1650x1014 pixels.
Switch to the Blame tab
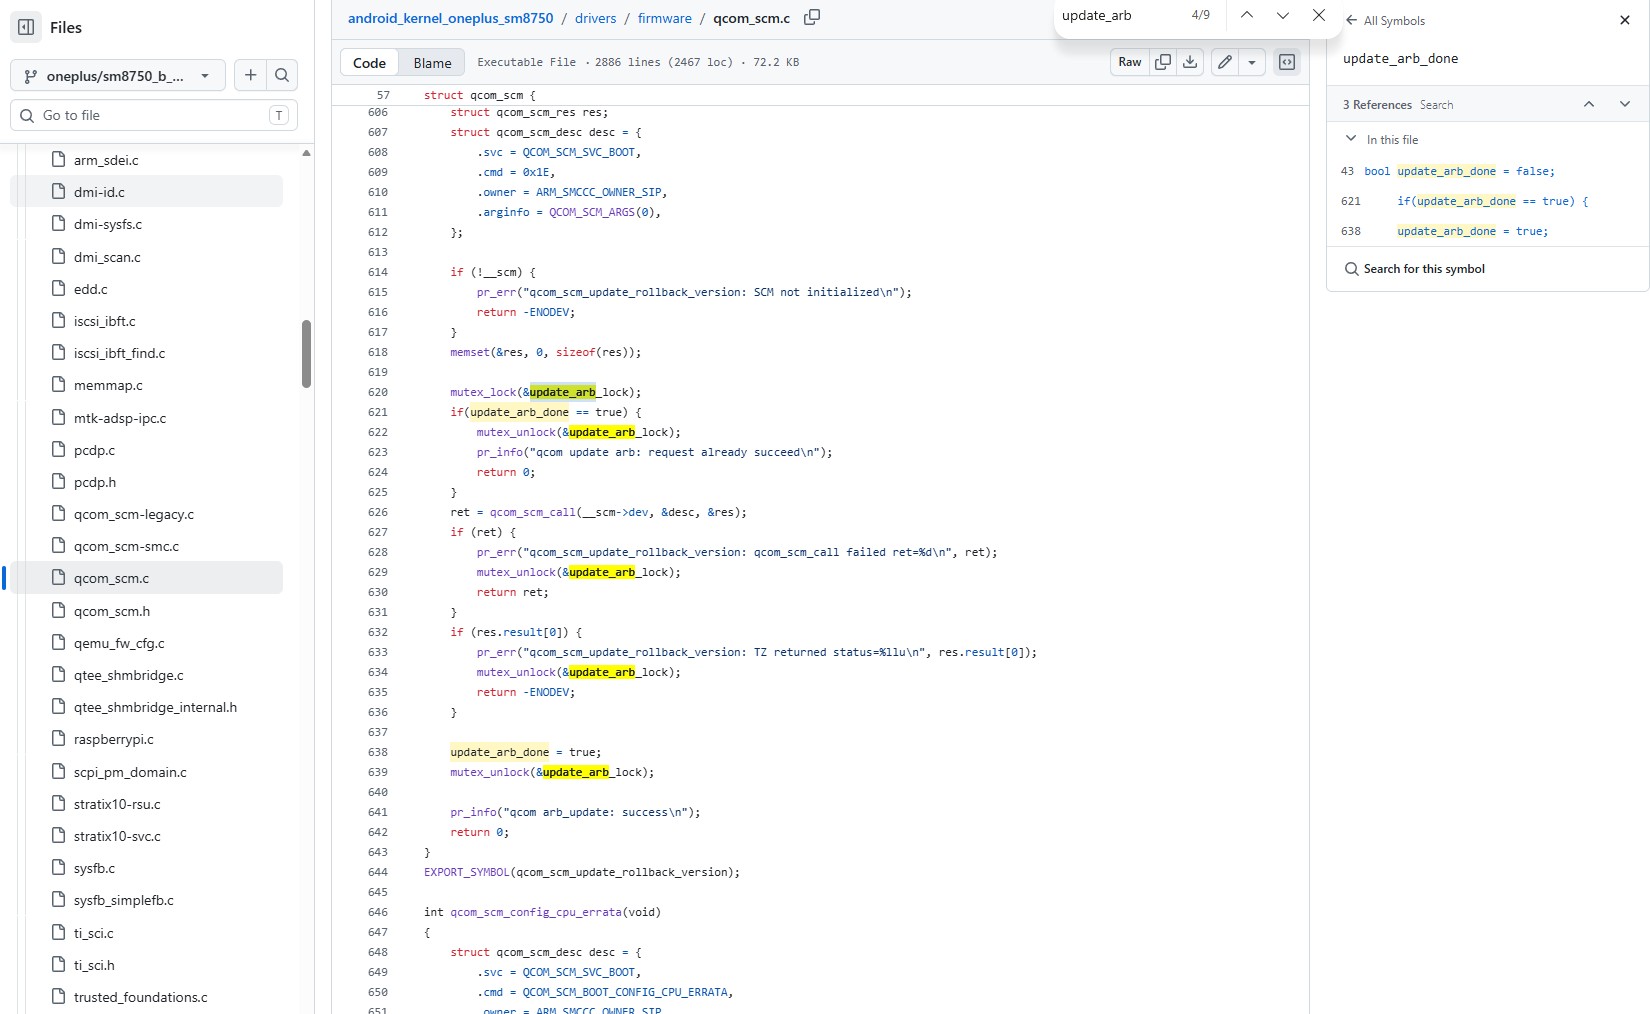(432, 62)
